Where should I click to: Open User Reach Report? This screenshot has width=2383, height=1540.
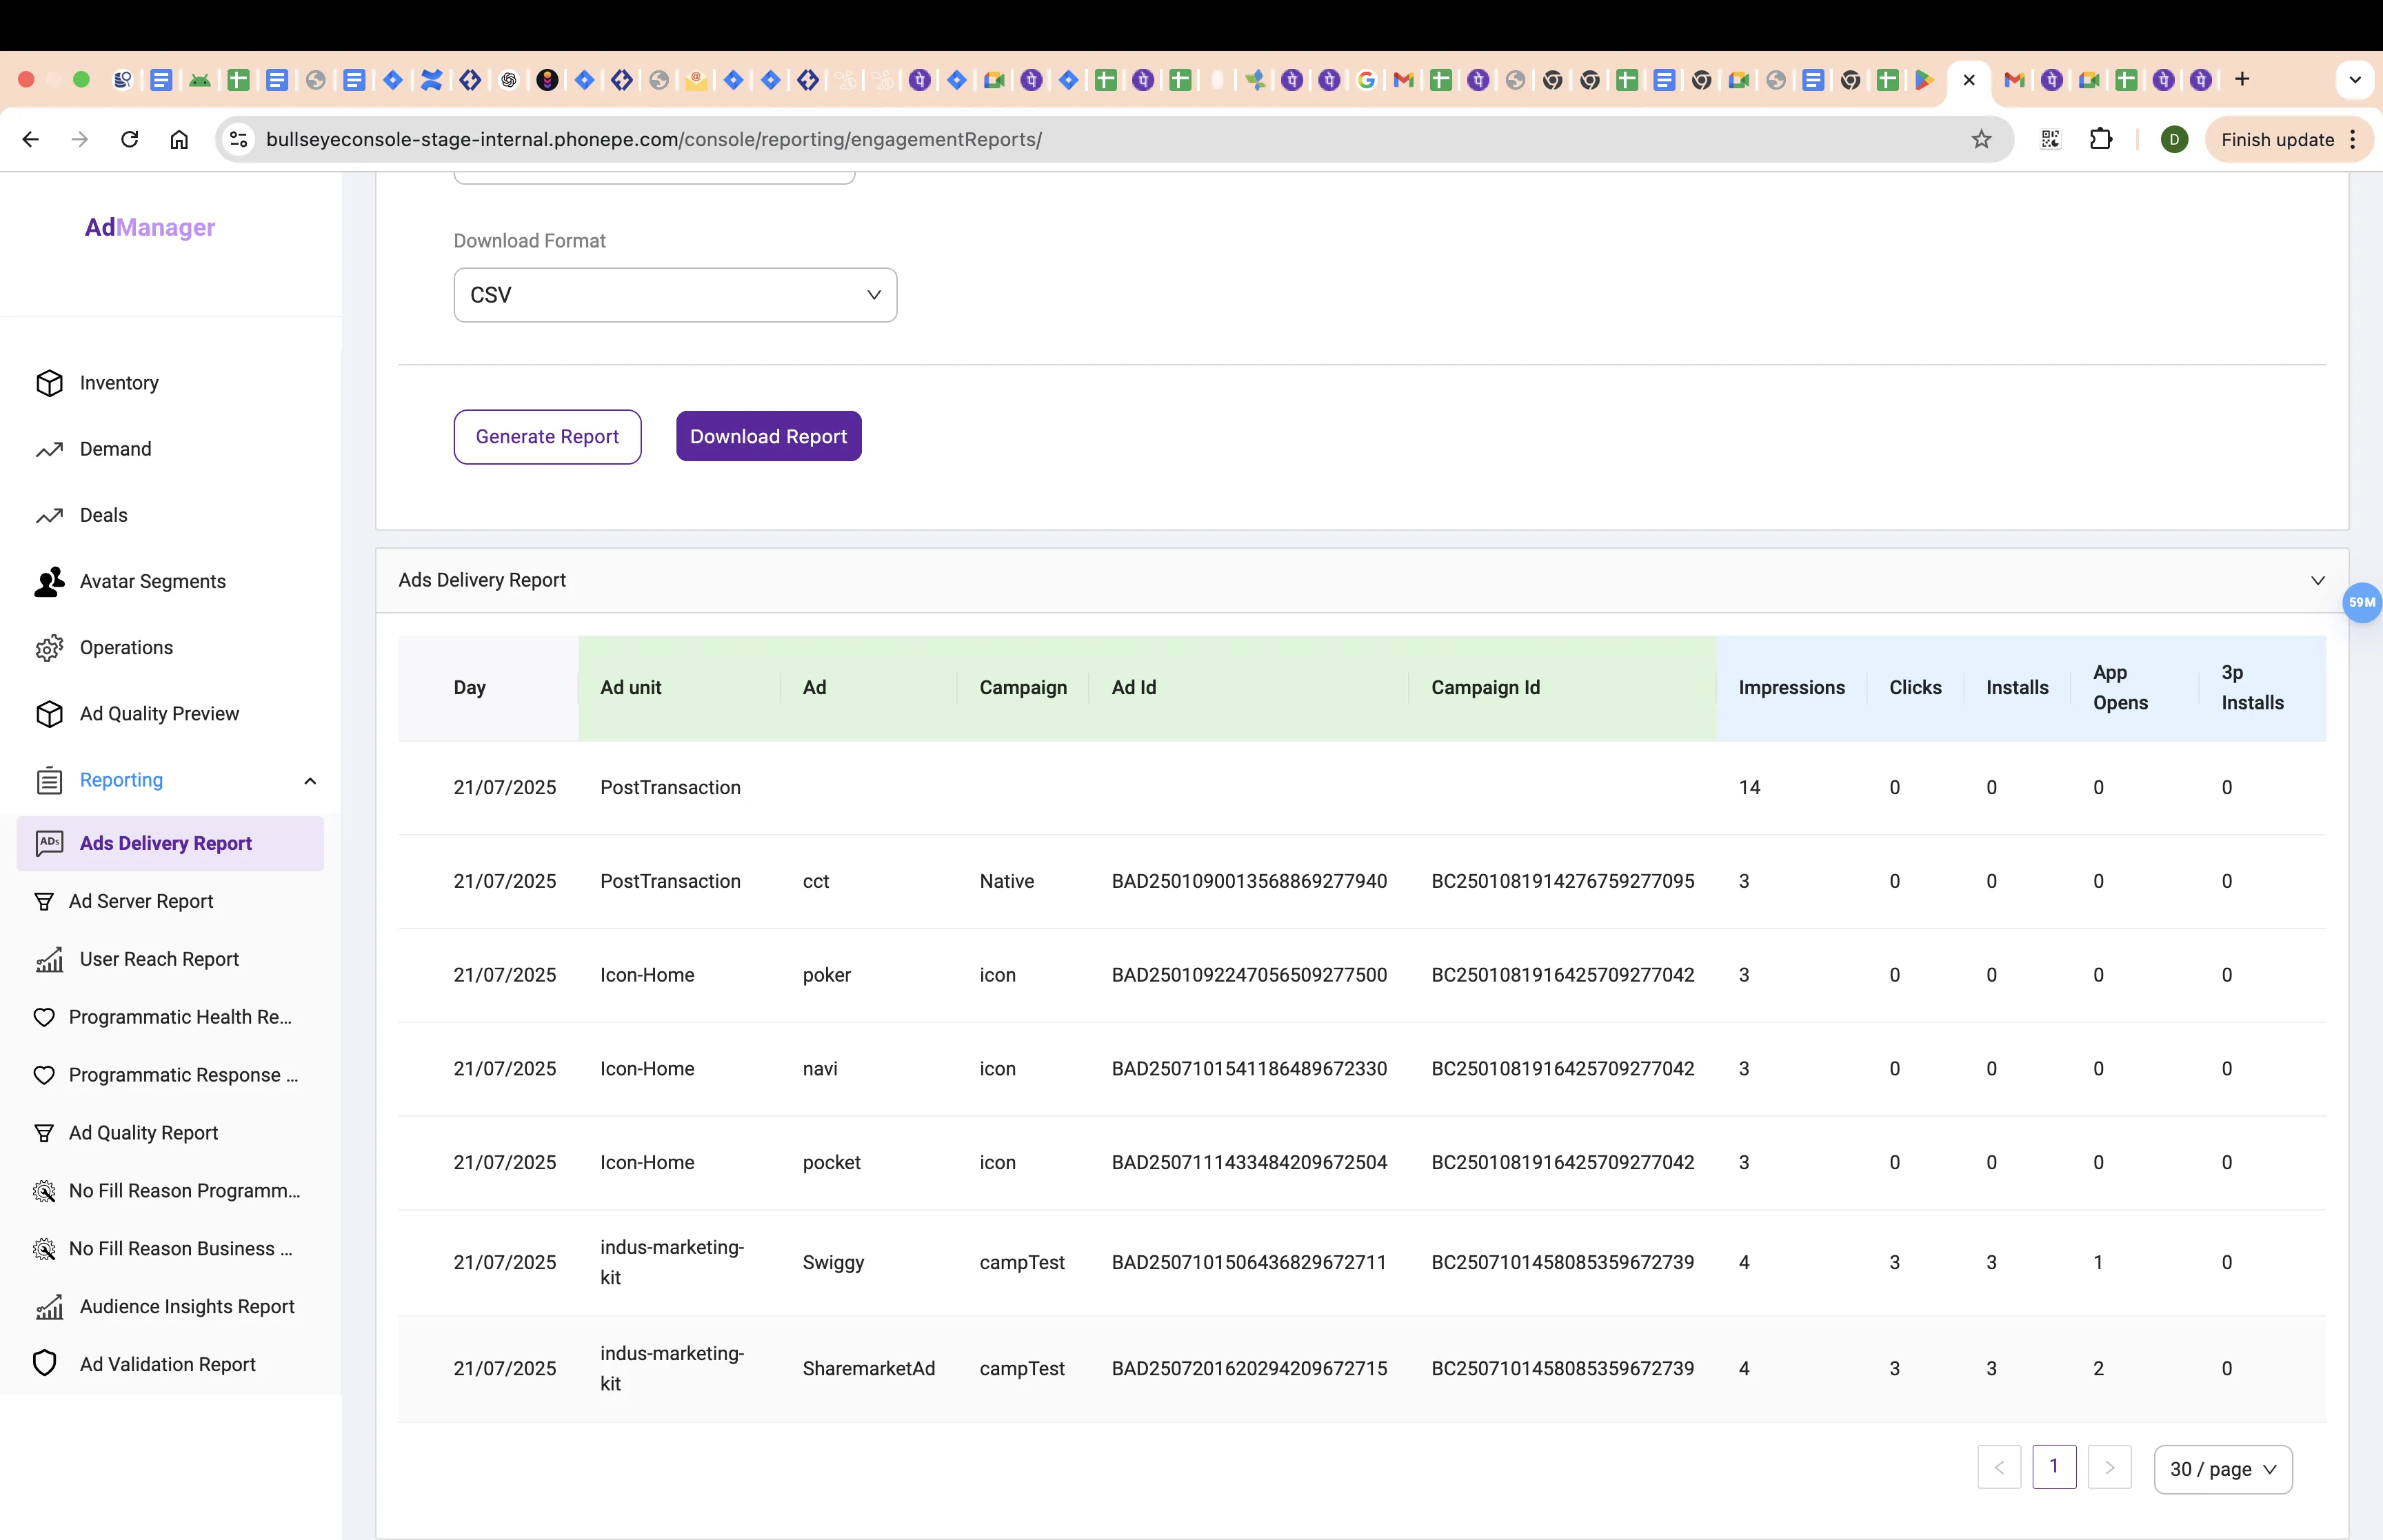point(159,959)
